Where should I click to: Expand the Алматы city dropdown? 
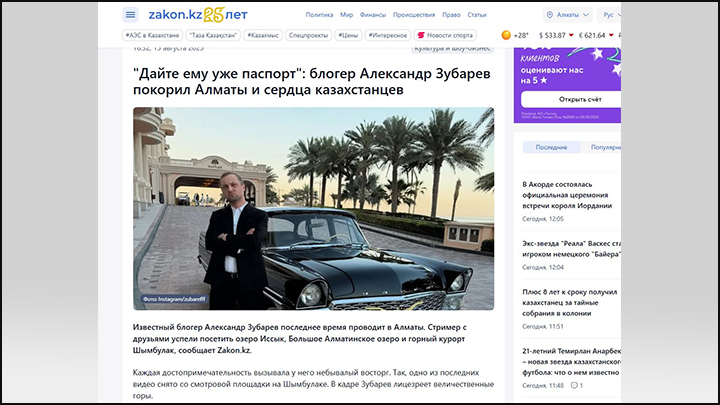pos(568,15)
